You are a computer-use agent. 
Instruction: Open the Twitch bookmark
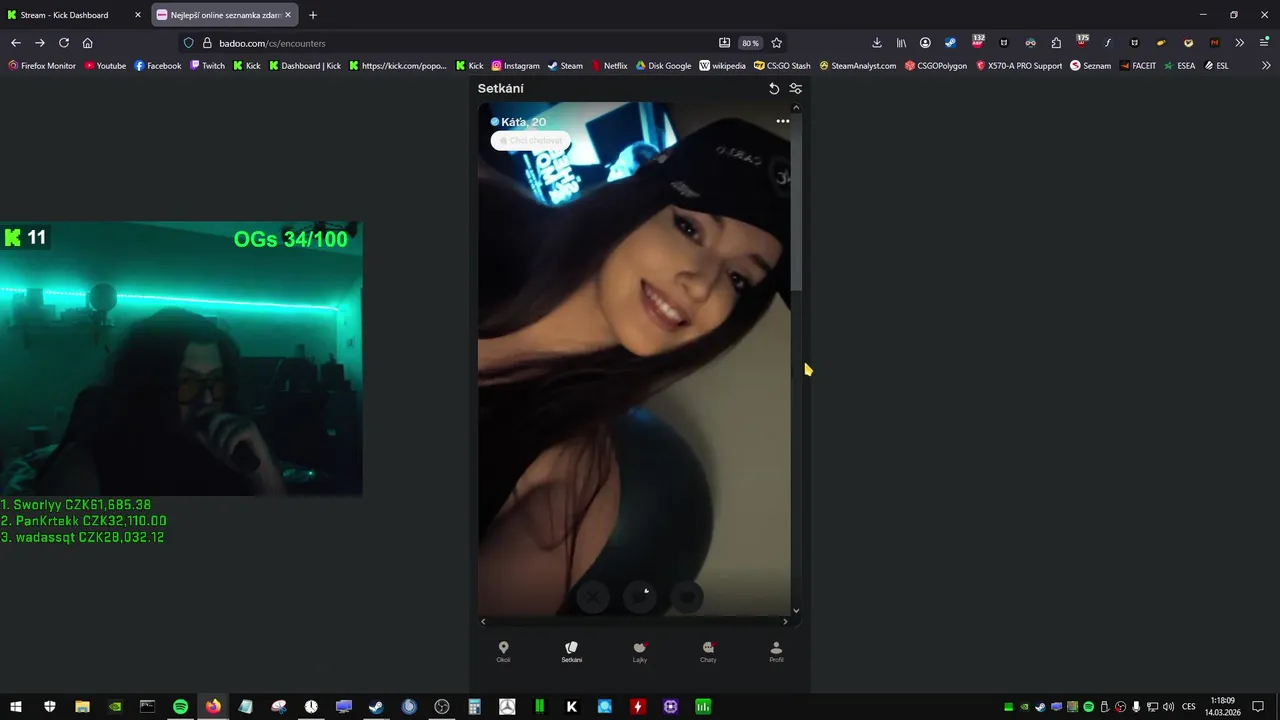pyautogui.click(x=207, y=66)
